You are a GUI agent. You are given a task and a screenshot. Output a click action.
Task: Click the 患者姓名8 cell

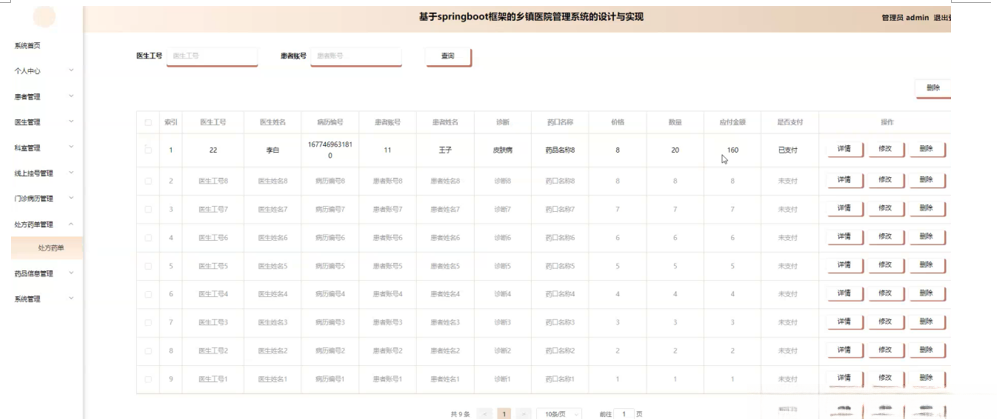point(445,181)
